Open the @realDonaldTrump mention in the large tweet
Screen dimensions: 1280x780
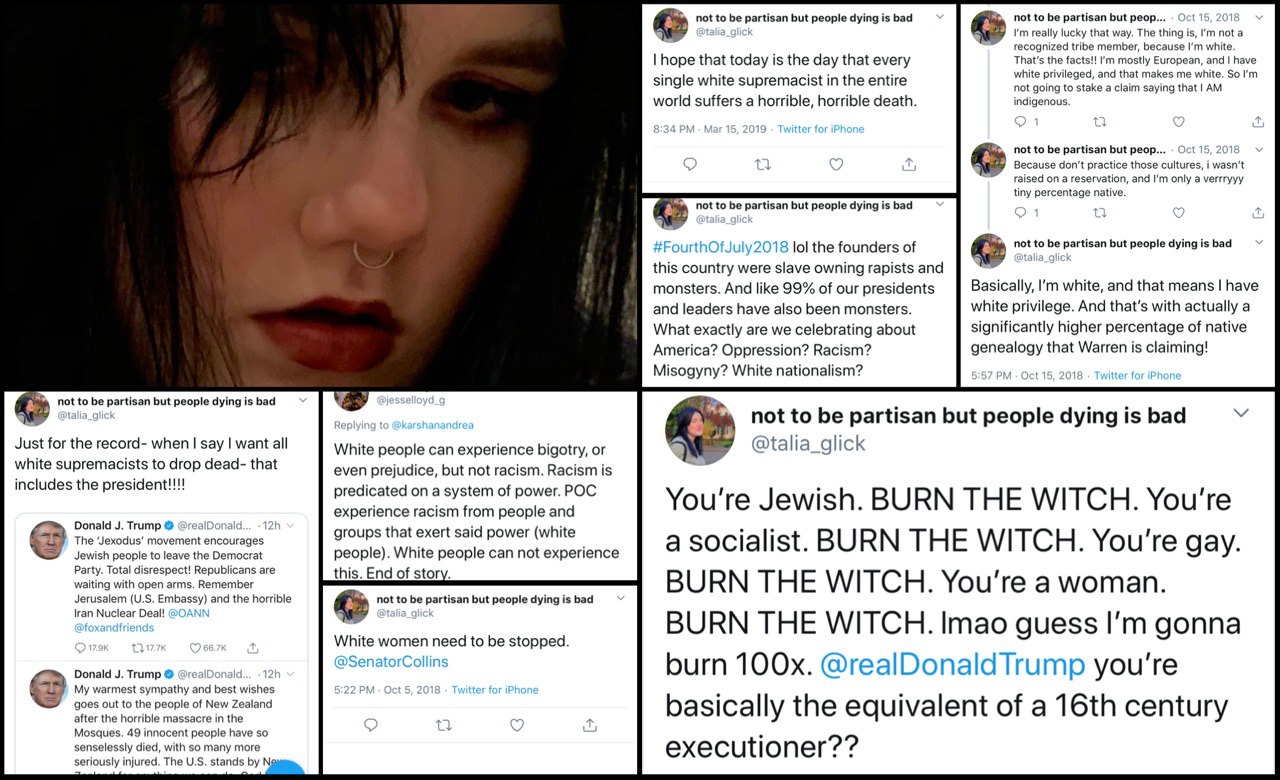[x=952, y=664]
